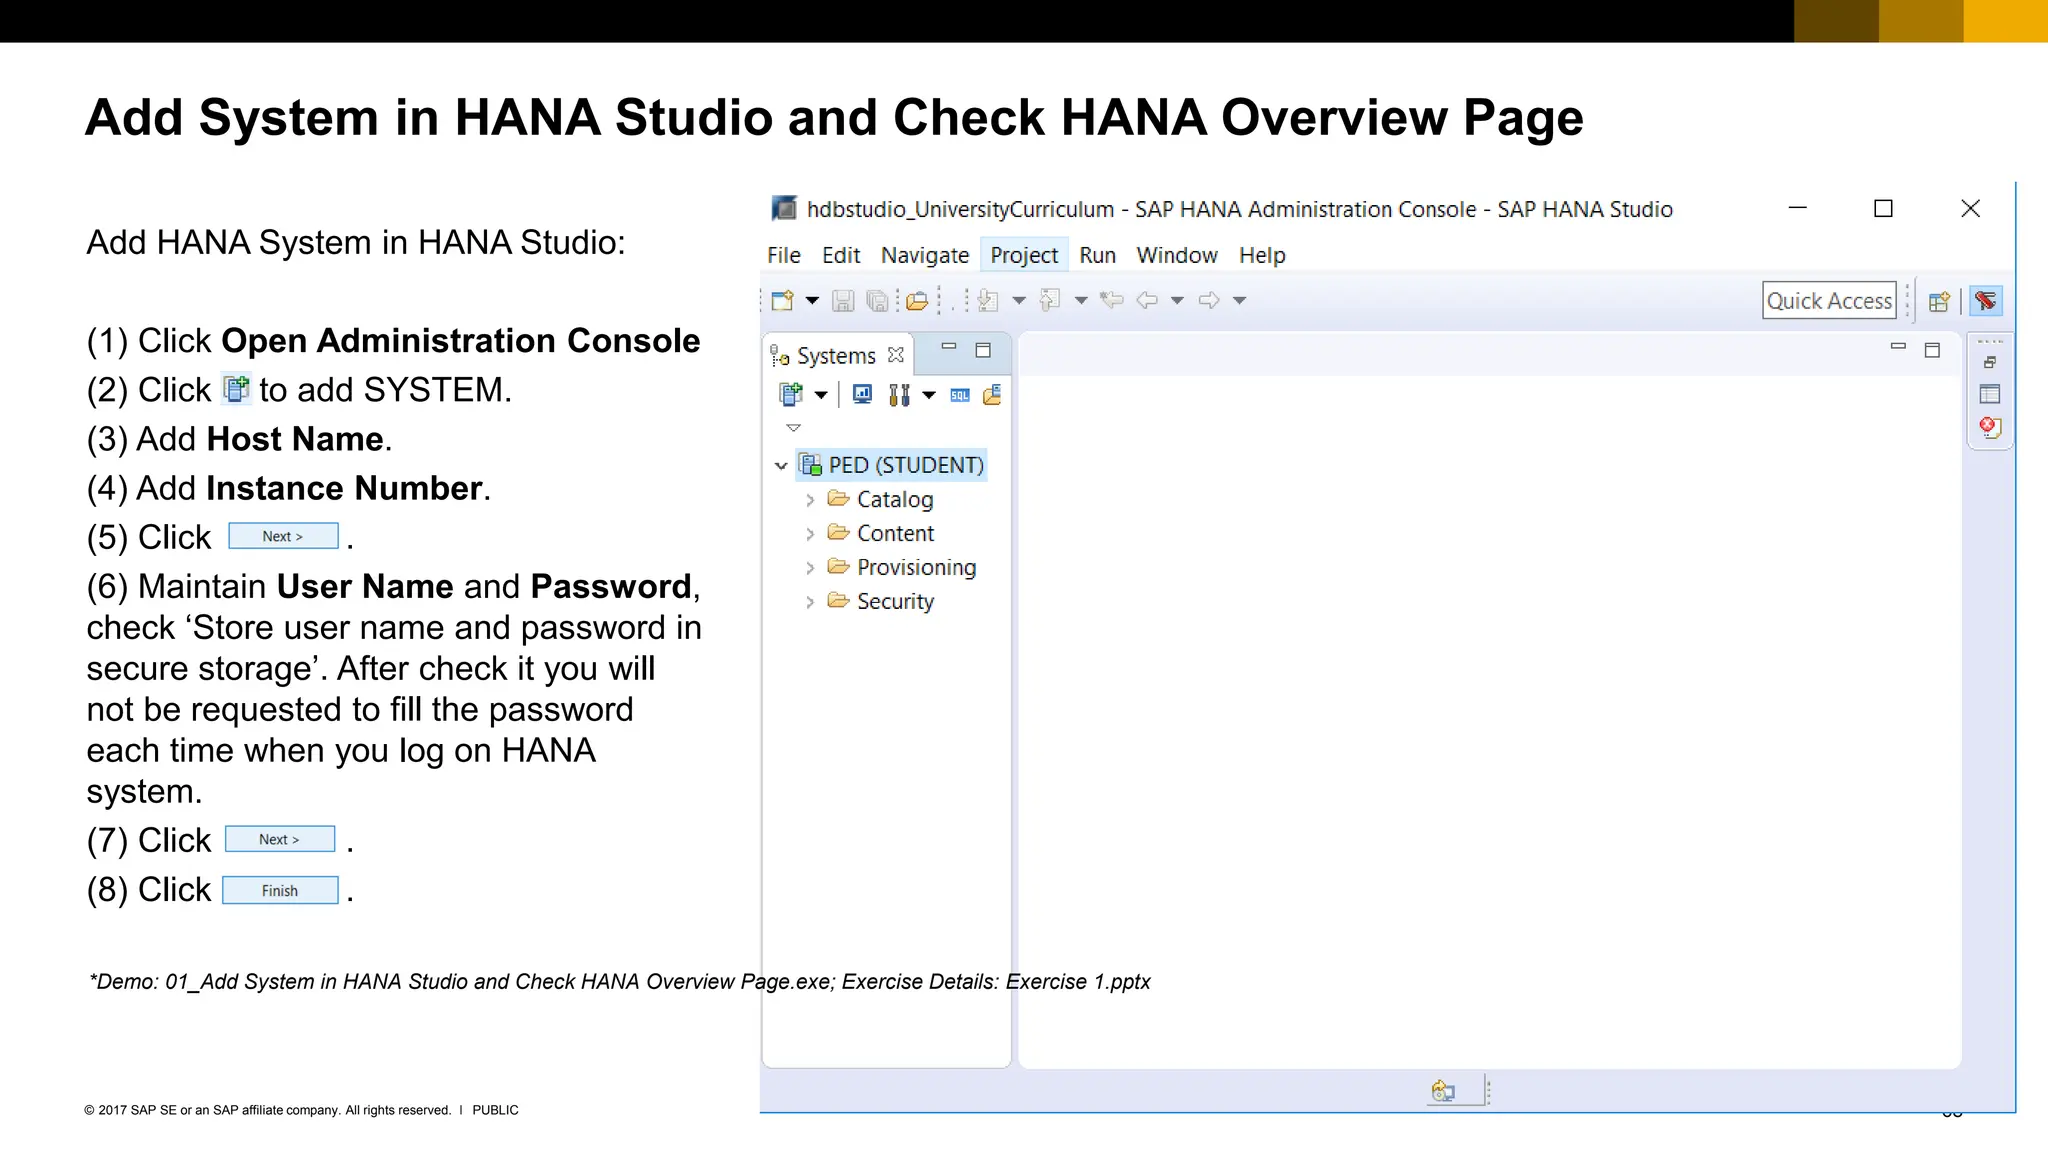Minimize the SAP HANA Studio window
The width and height of the screenshot is (2048, 1152).
(1798, 208)
